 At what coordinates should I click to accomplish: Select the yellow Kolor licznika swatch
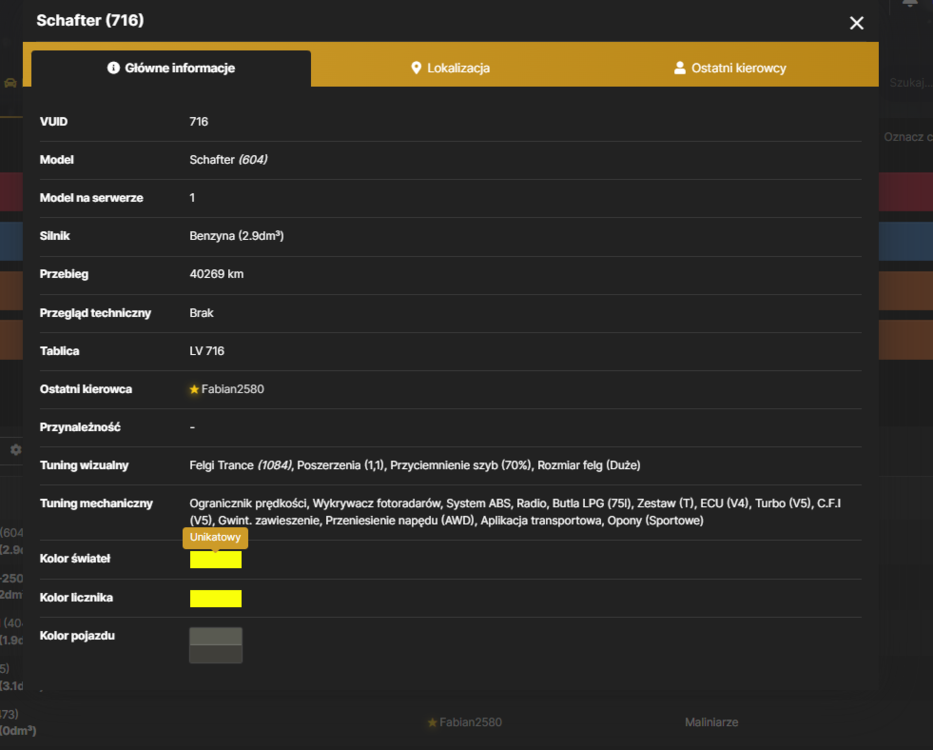pos(215,598)
